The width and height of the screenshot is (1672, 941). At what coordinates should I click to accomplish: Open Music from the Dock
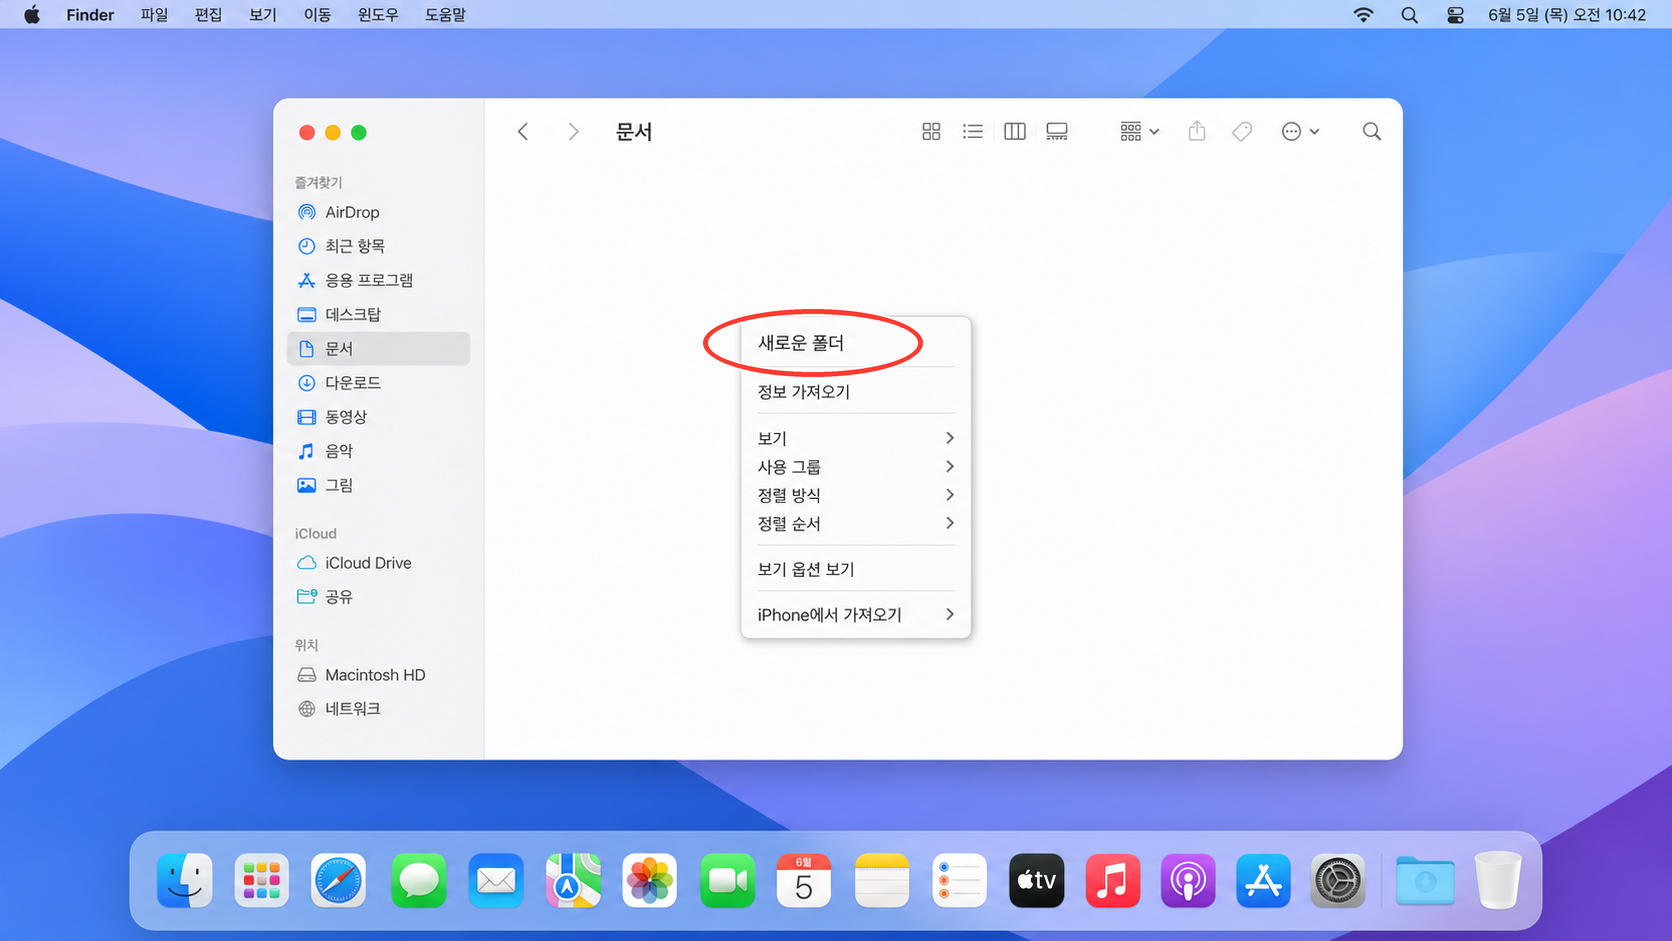pos(1112,881)
